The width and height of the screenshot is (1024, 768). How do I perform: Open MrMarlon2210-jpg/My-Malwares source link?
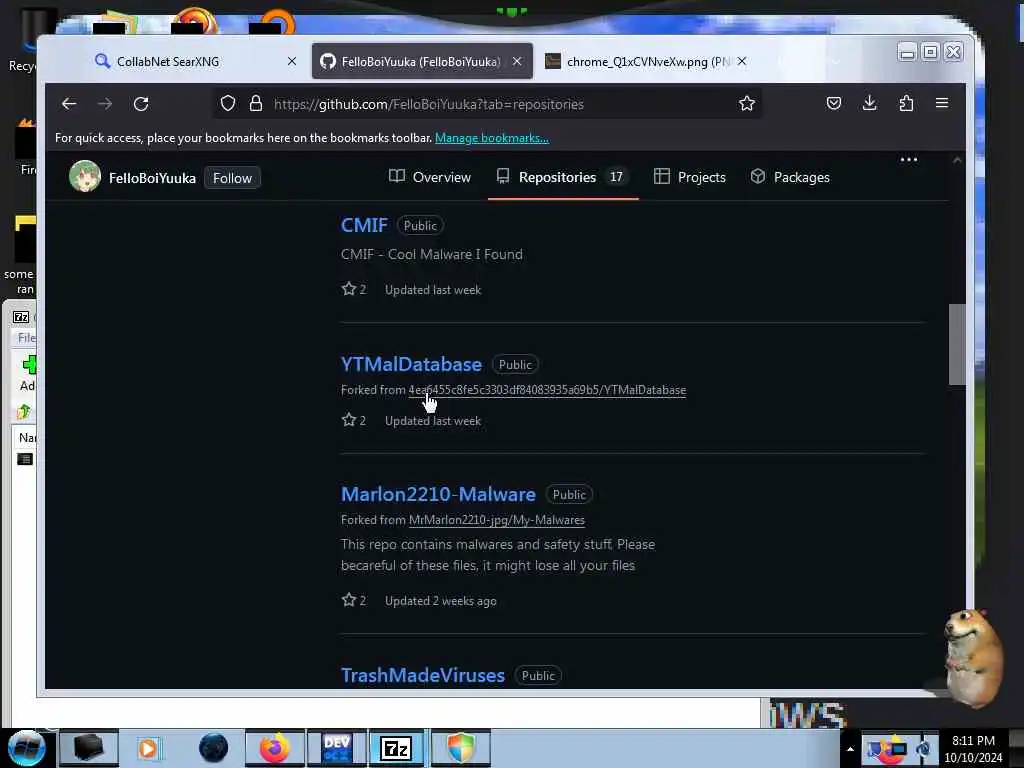pos(496,520)
